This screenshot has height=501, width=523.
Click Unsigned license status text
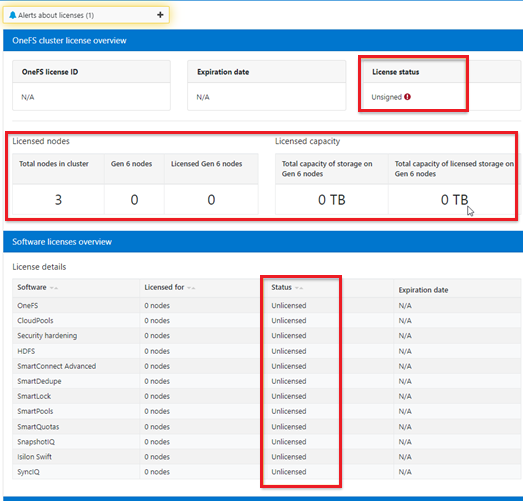pos(387,97)
